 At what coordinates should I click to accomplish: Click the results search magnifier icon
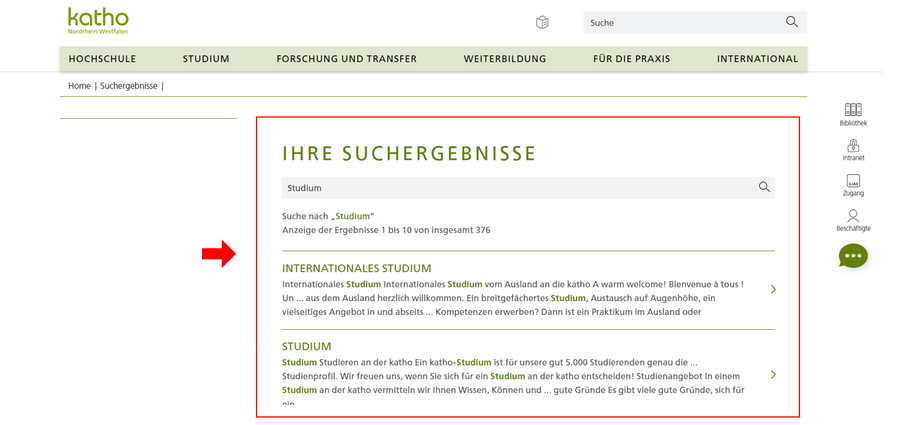pyautogui.click(x=764, y=187)
